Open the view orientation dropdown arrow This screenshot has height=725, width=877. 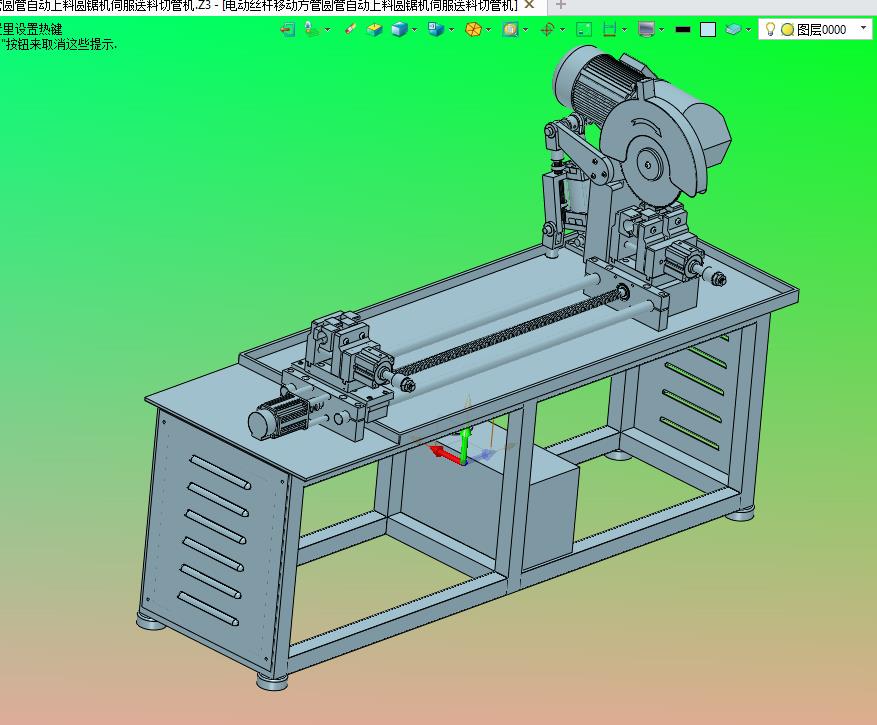point(451,30)
